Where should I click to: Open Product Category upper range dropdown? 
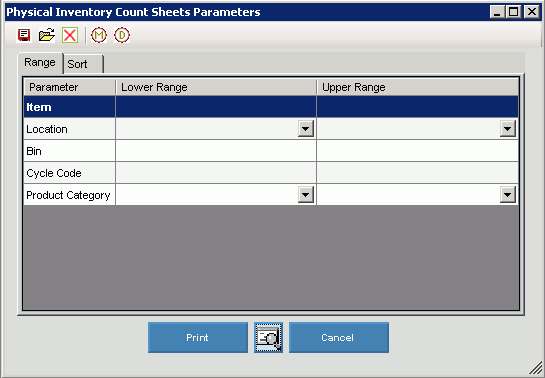pyautogui.click(x=507, y=195)
